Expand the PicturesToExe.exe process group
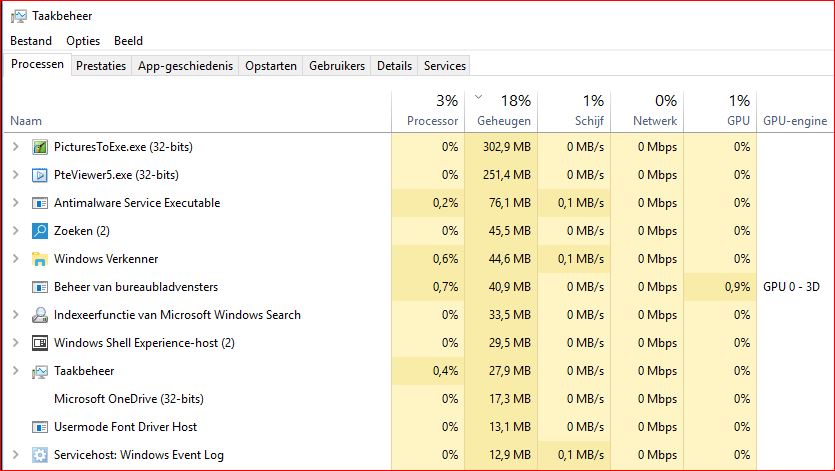This screenshot has height=471, width=835. [16, 147]
